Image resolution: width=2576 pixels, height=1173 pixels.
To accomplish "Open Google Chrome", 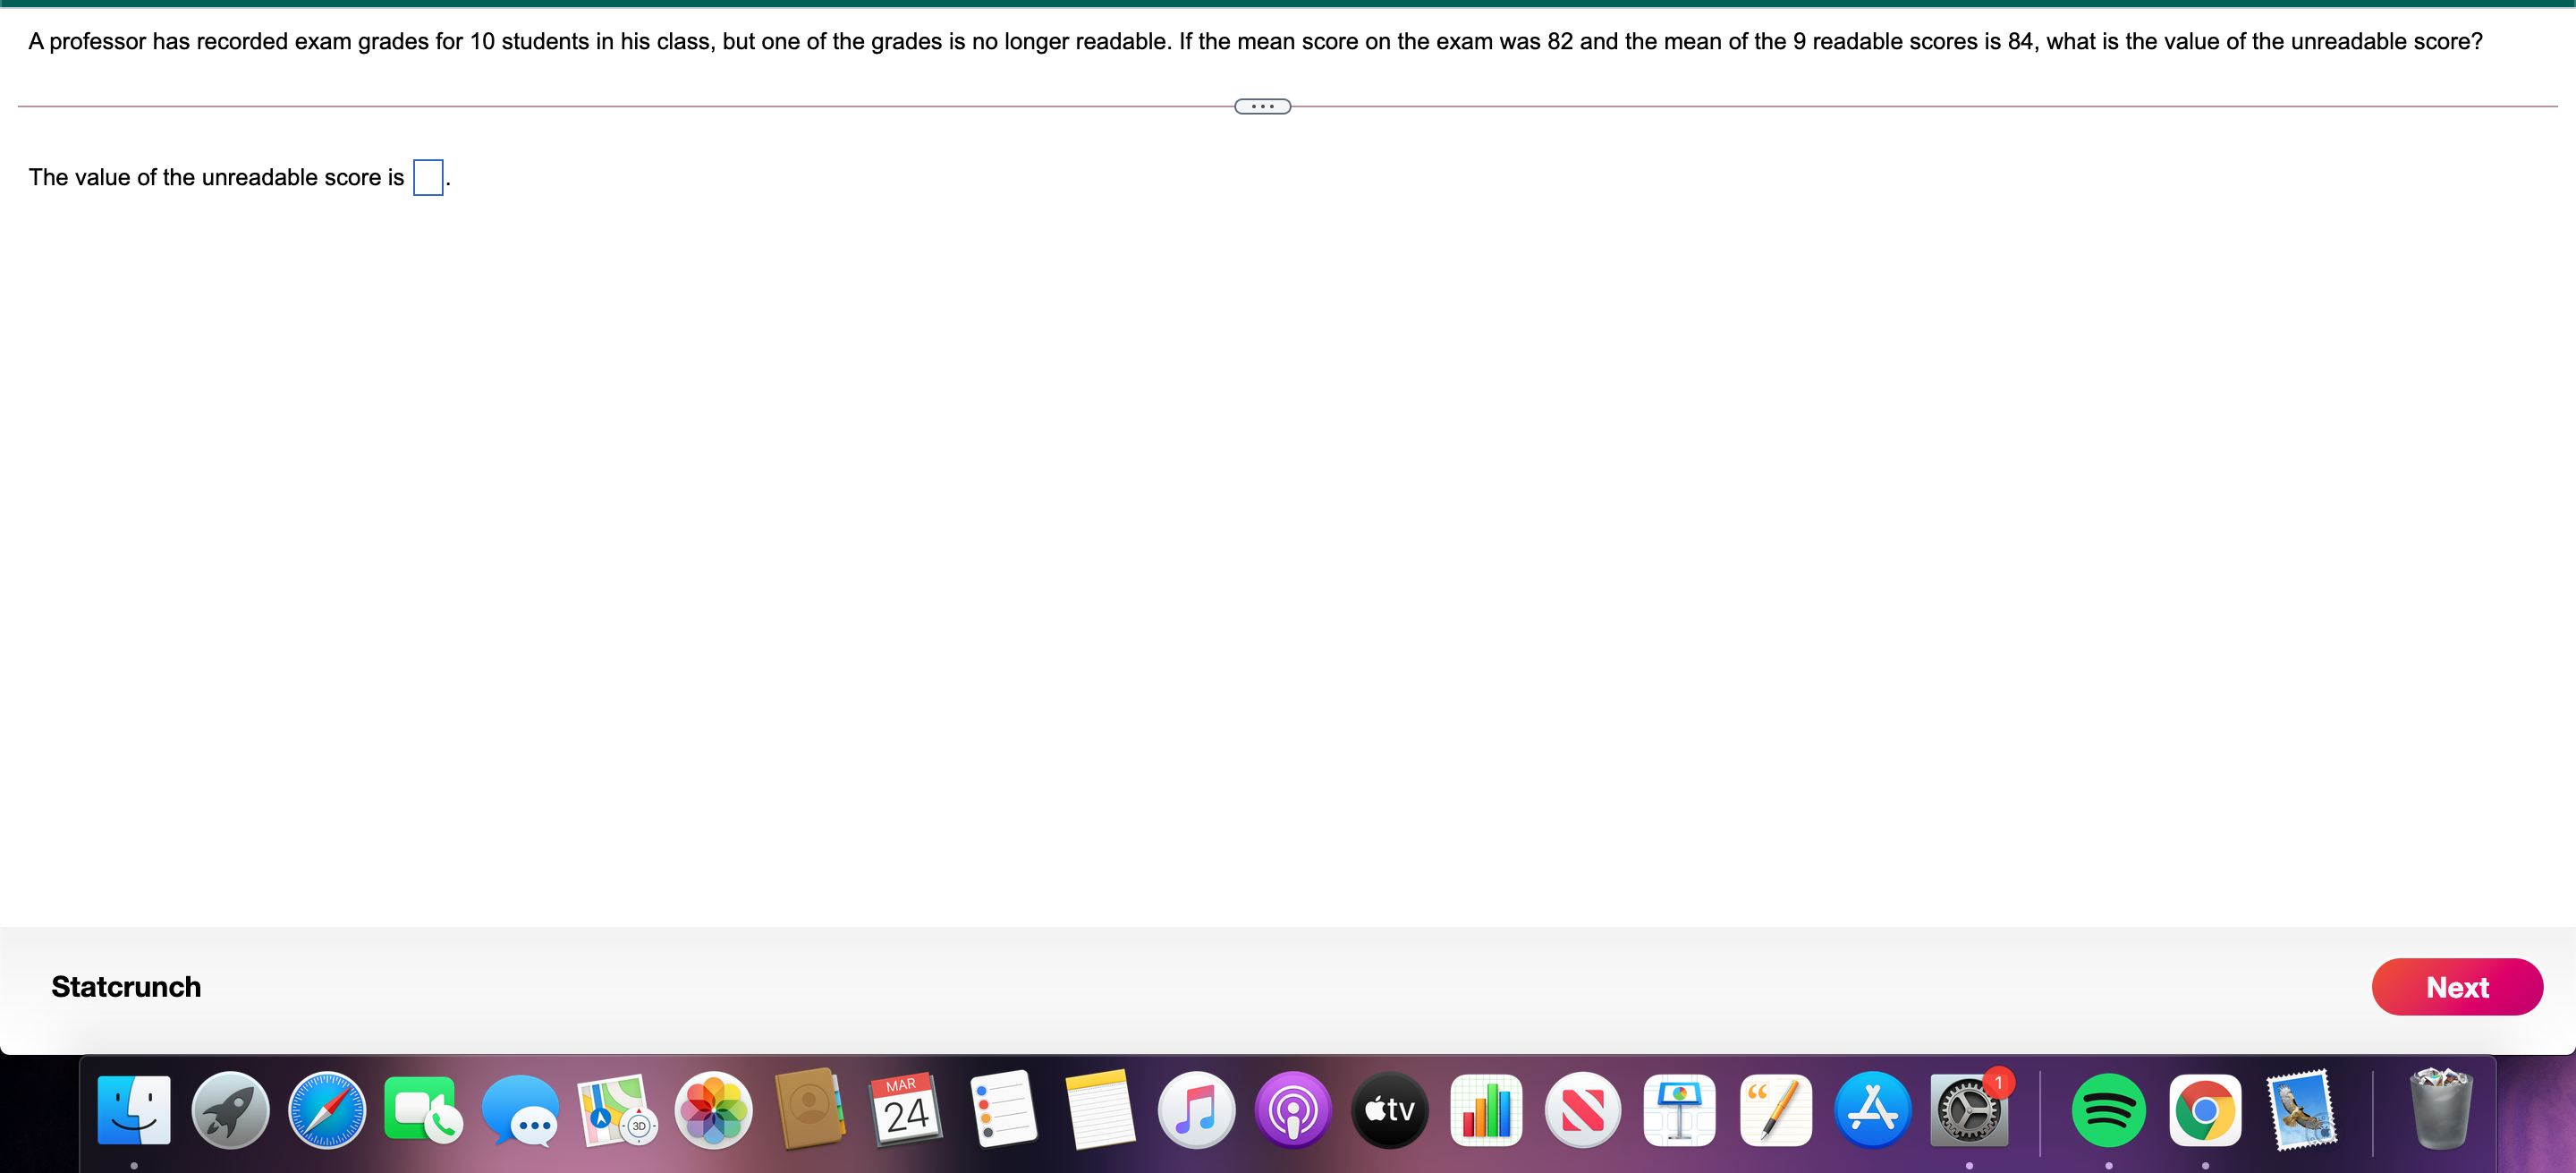I will [x=2207, y=1110].
